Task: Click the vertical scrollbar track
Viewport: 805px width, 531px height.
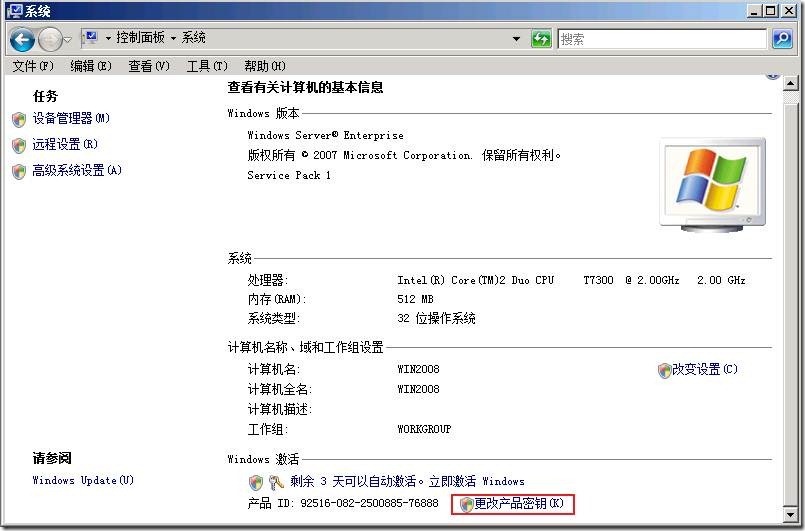Action: pyautogui.click(x=791, y=298)
